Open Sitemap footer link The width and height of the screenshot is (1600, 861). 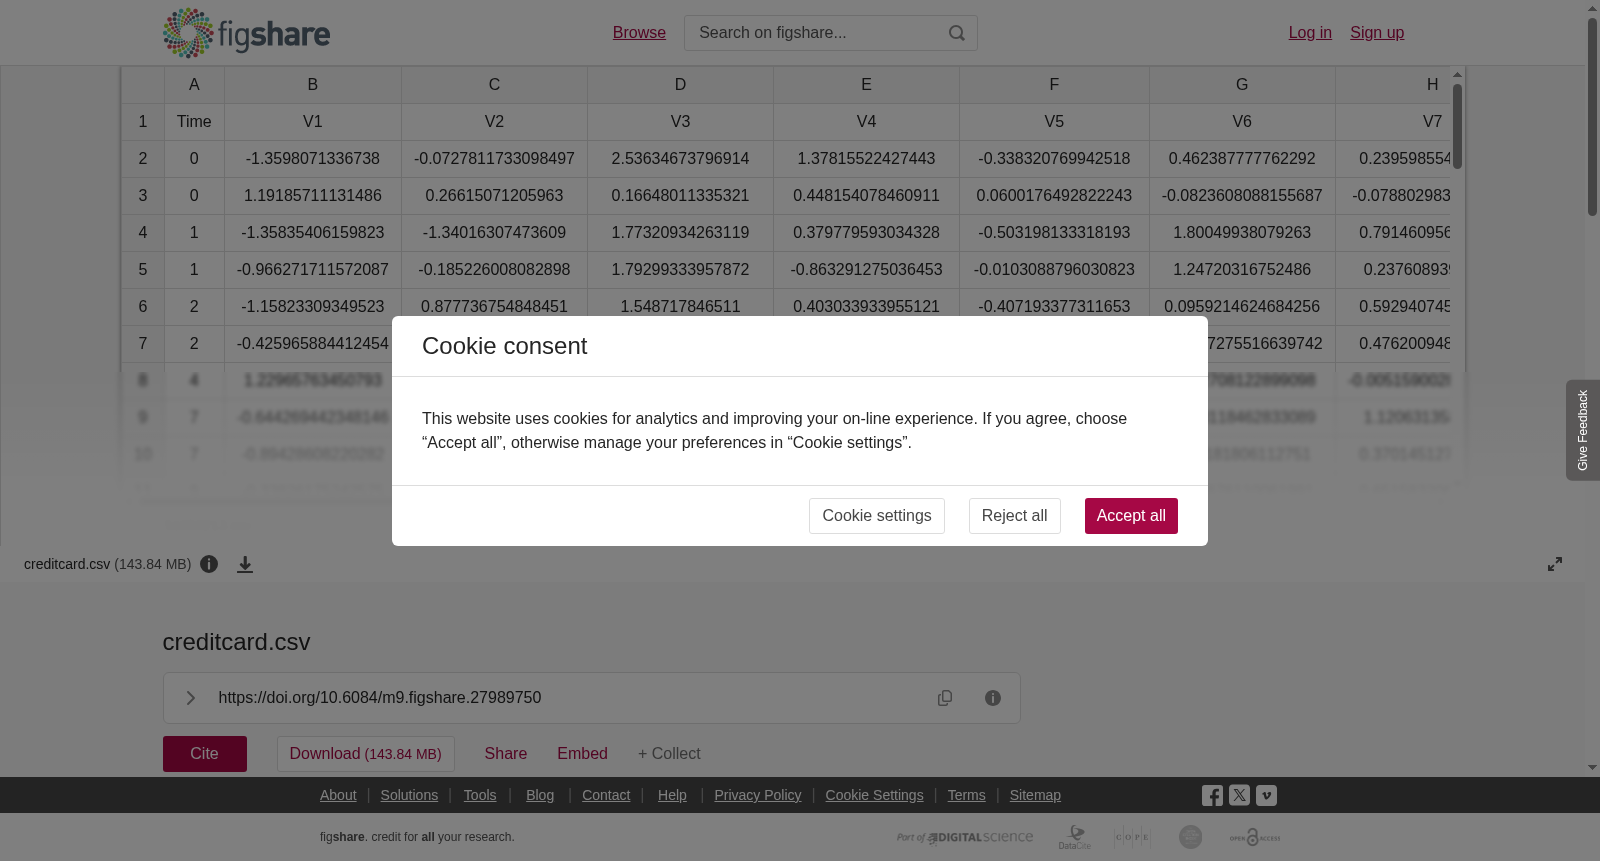pos(1035,795)
